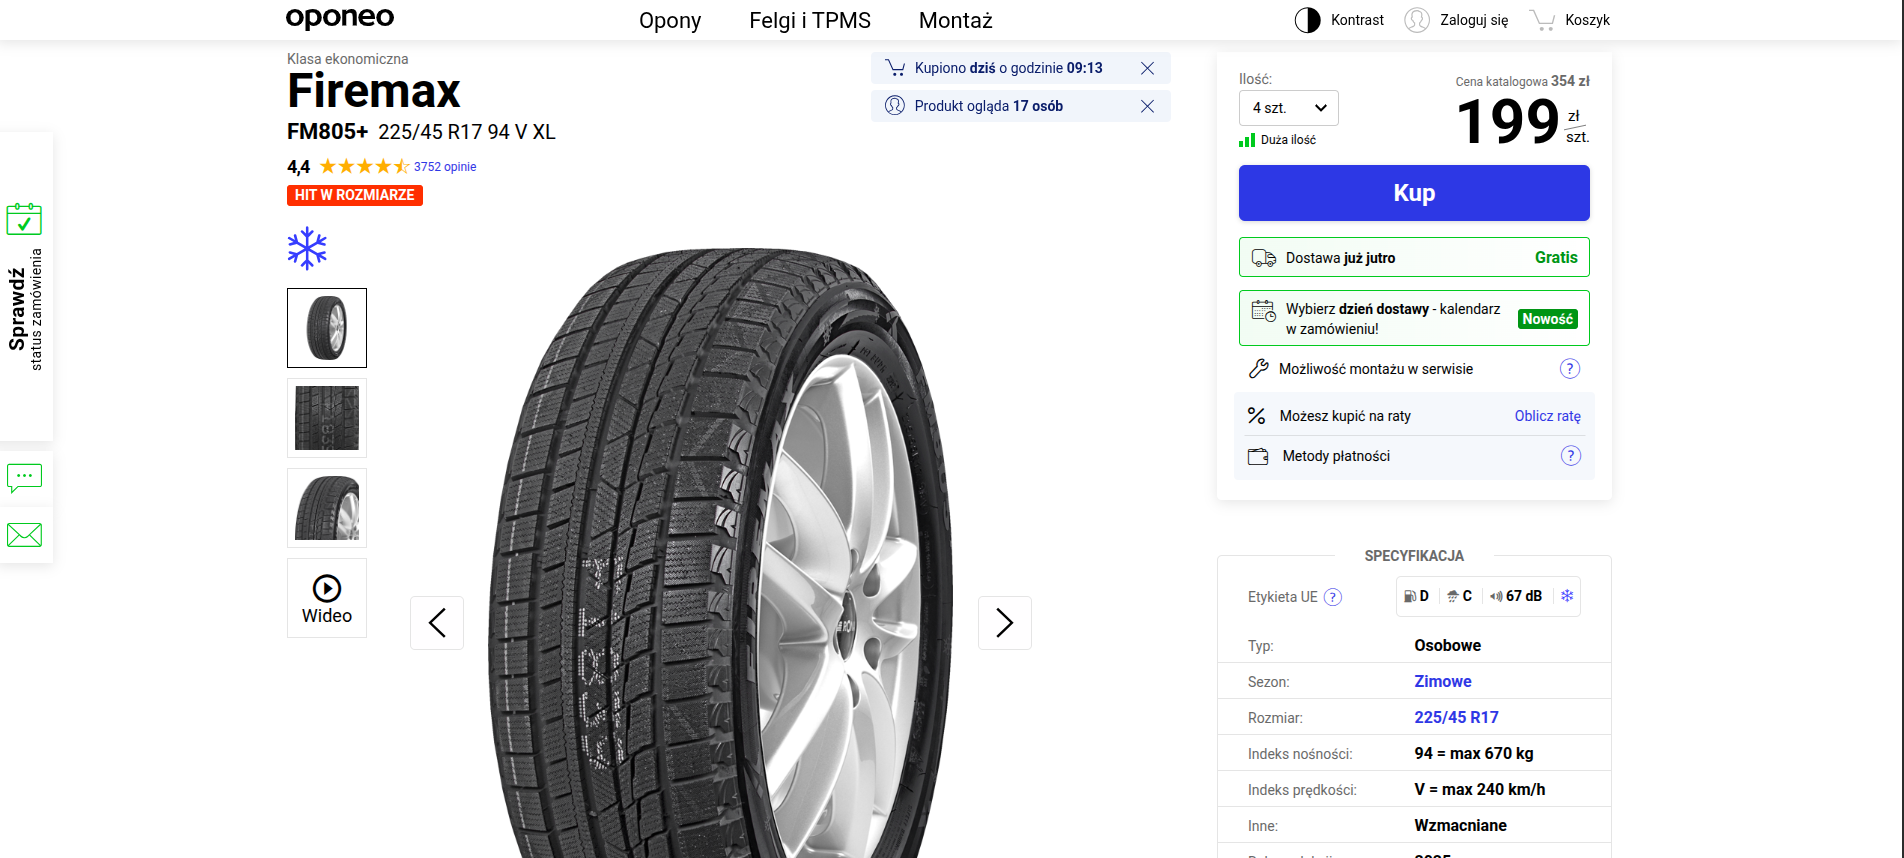Click the delivery calendar icon
This screenshot has height=858, width=1904.
click(1264, 311)
